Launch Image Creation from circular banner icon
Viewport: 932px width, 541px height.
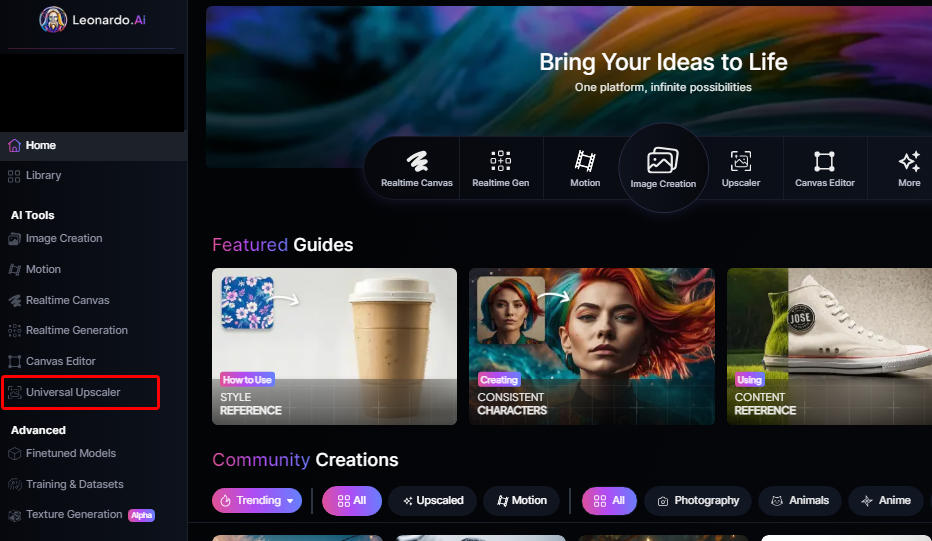click(x=663, y=168)
